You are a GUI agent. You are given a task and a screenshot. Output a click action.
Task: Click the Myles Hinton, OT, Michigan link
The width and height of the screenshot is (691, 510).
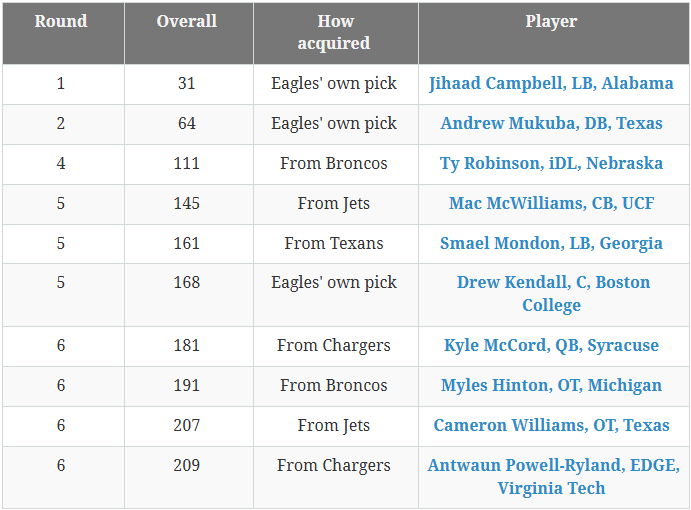click(551, 386)
